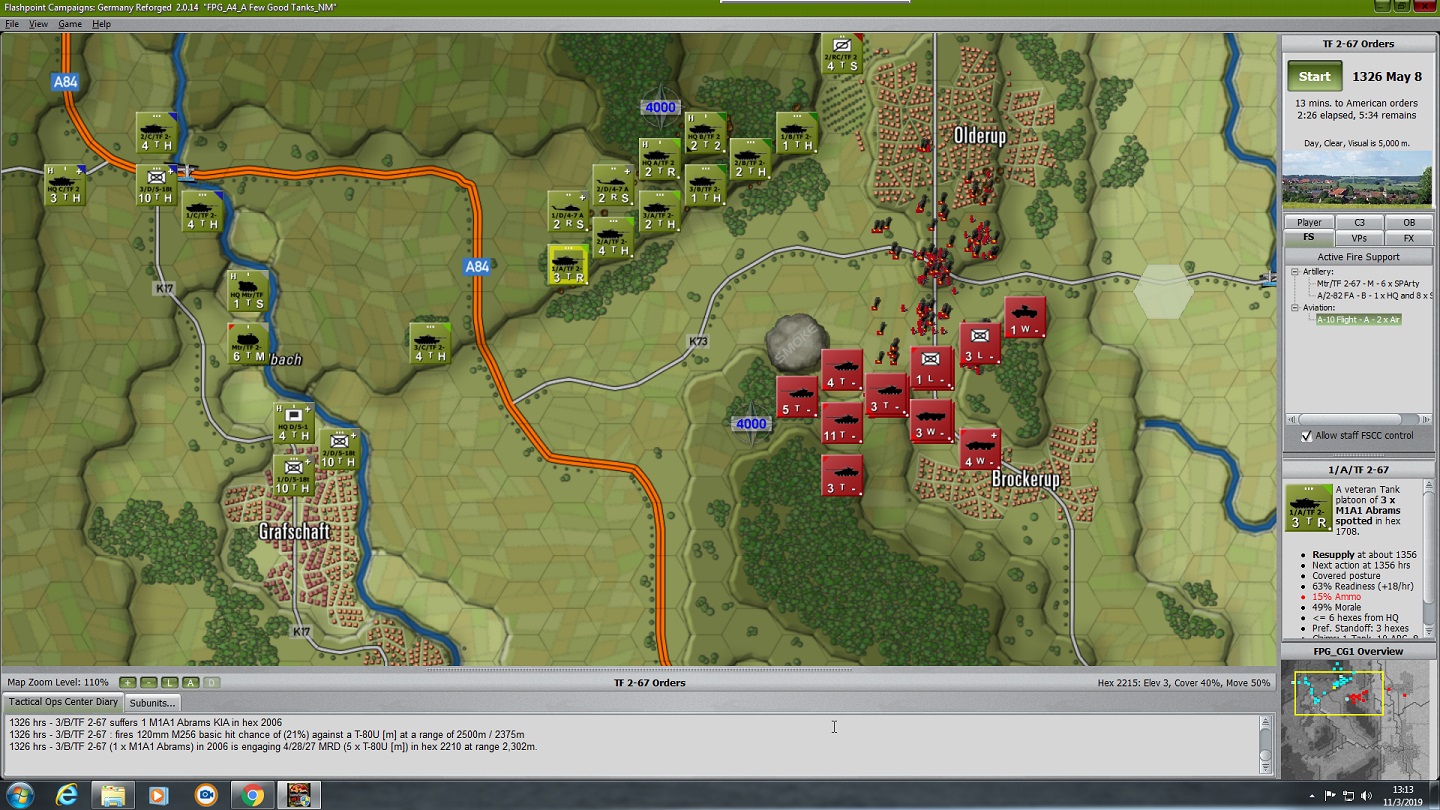
Task: Click the red enemy 1 W unit counter
Action: 1025,318
